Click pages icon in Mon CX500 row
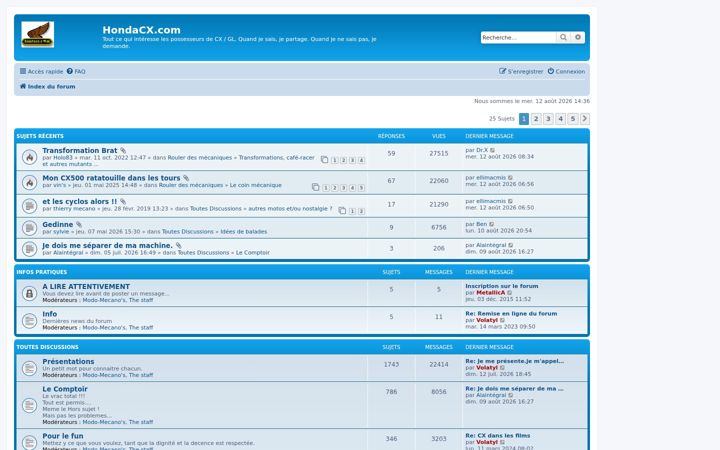Viewport: 720px width, 450px height. [x=315, y=187]
